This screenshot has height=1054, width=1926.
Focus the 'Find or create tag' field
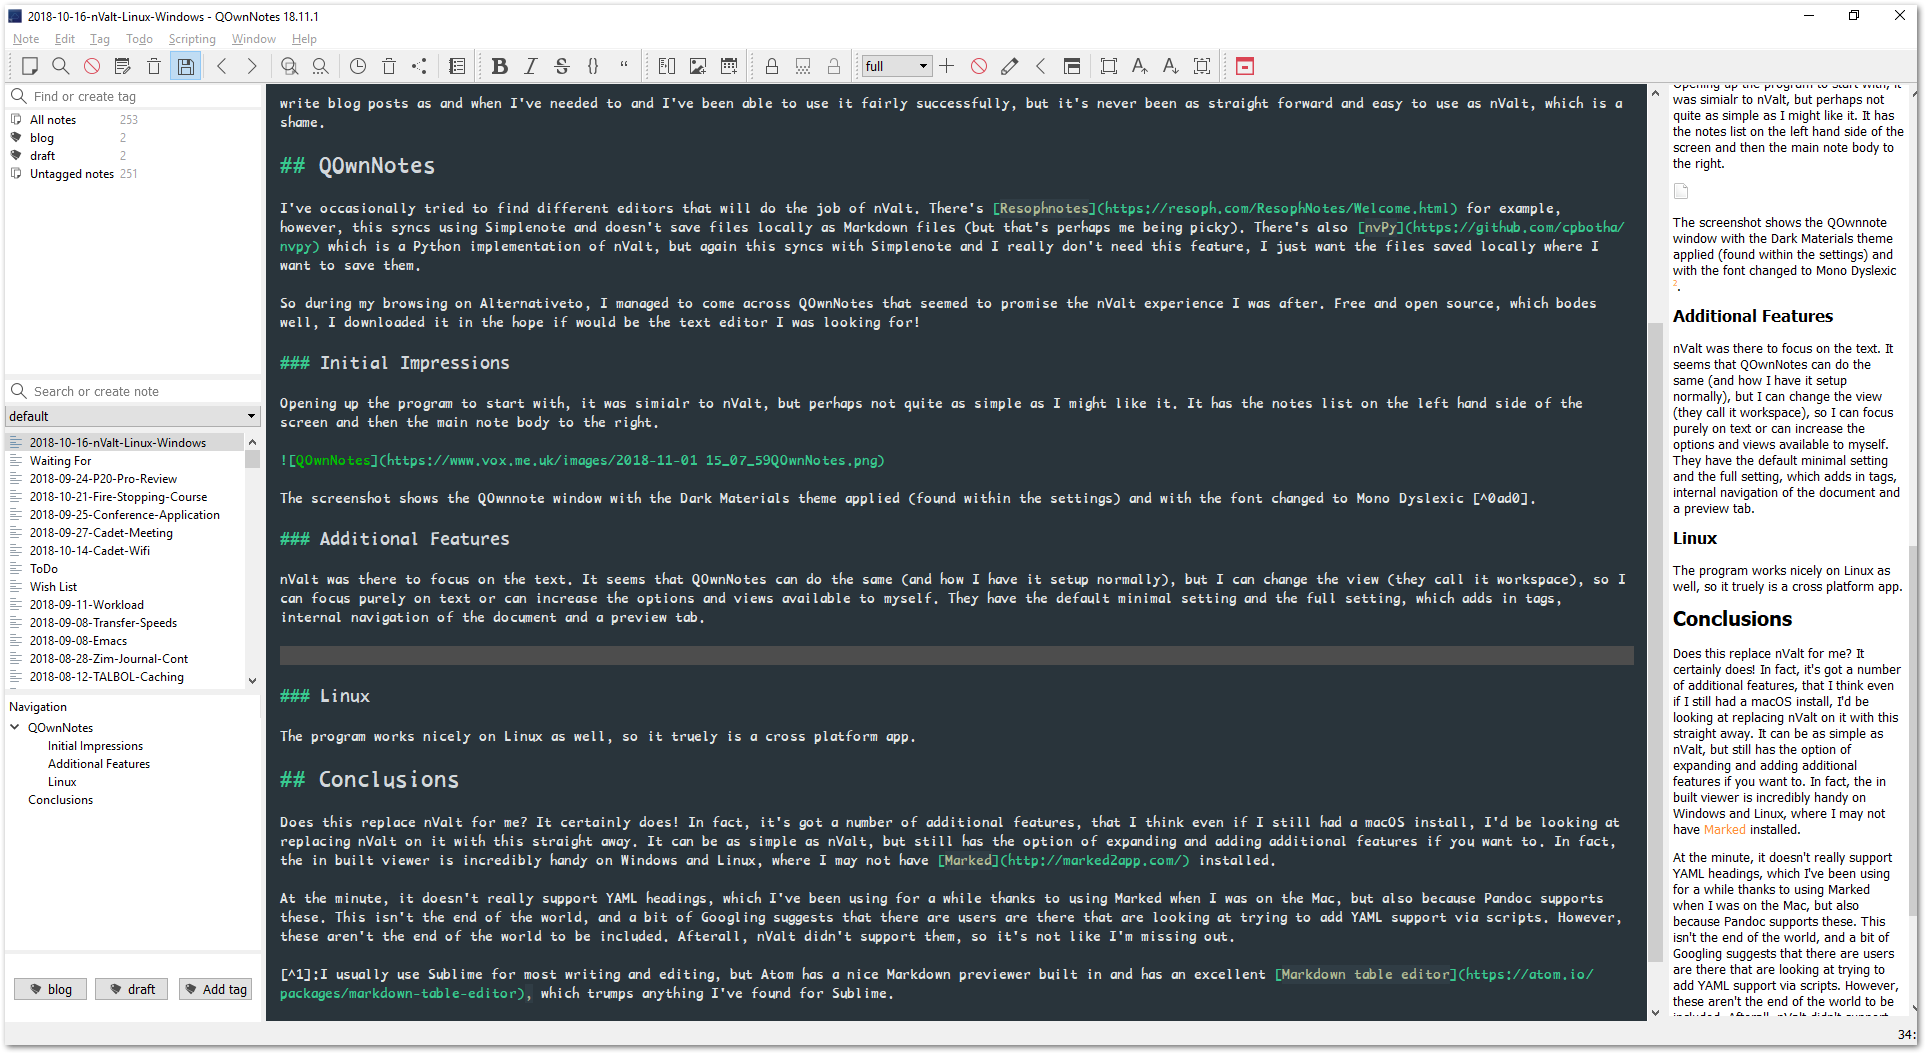click(133, 96)
